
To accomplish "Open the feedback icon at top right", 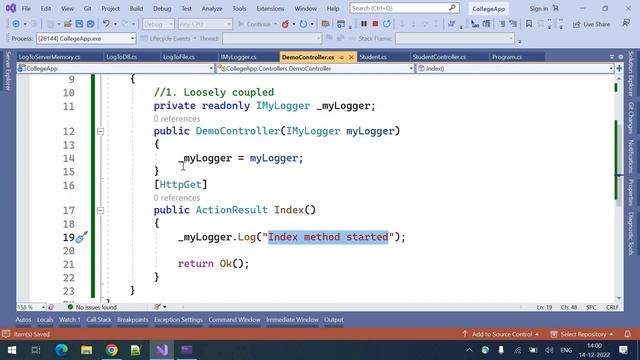I will [626, 23].
